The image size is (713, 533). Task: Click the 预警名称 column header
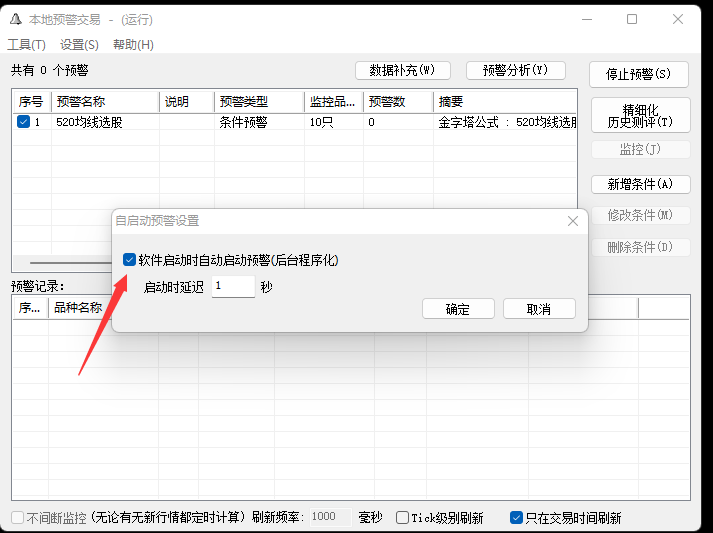[104, 101]
